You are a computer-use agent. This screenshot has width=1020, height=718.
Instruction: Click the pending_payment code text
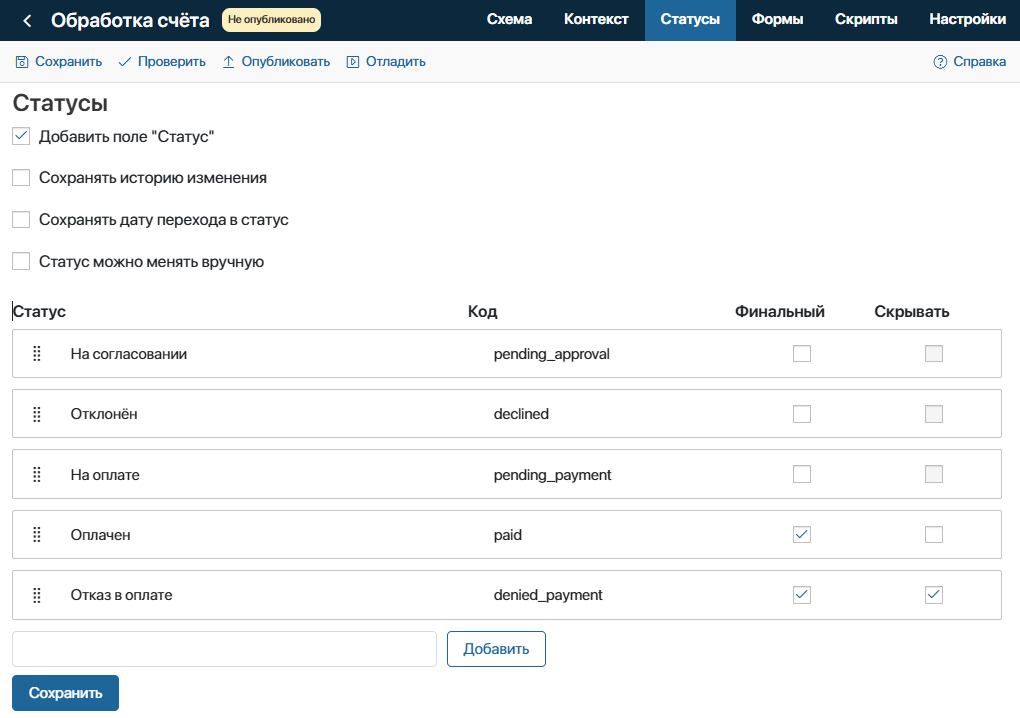[x=552, y=475]
